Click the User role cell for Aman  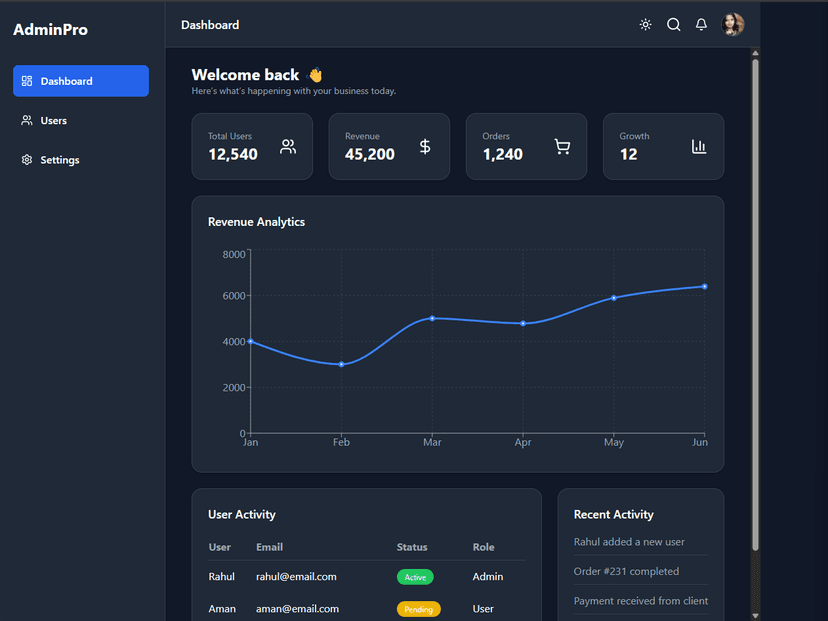483,609
